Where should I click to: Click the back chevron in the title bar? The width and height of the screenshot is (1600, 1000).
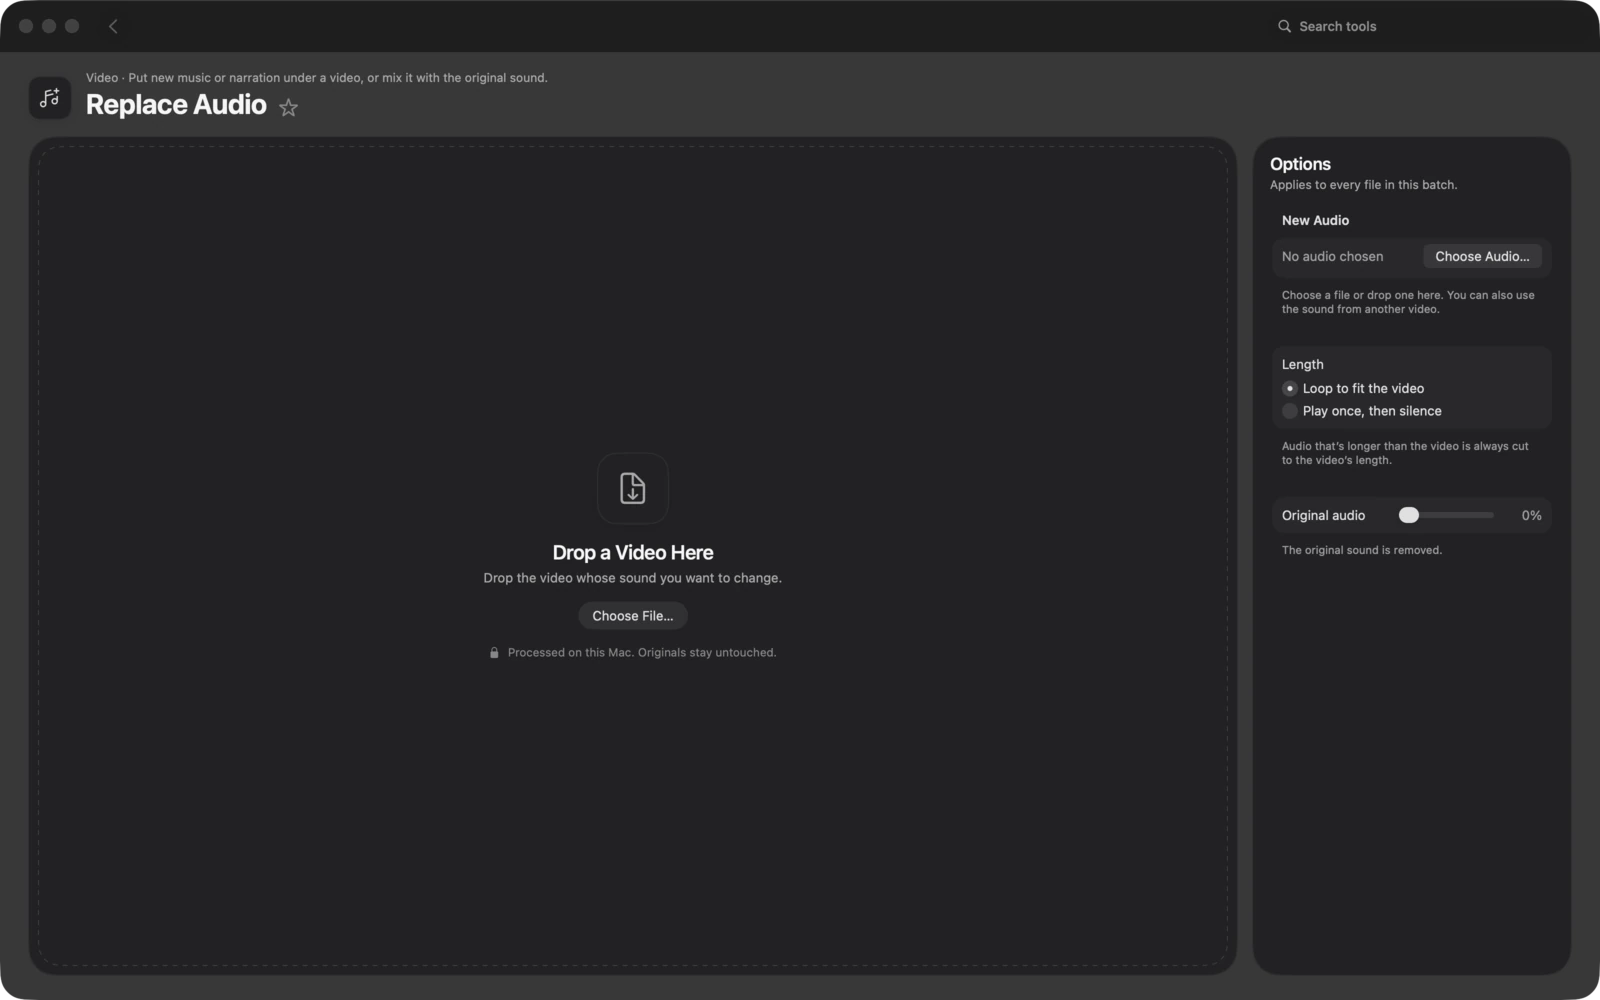tap(113, 27)
